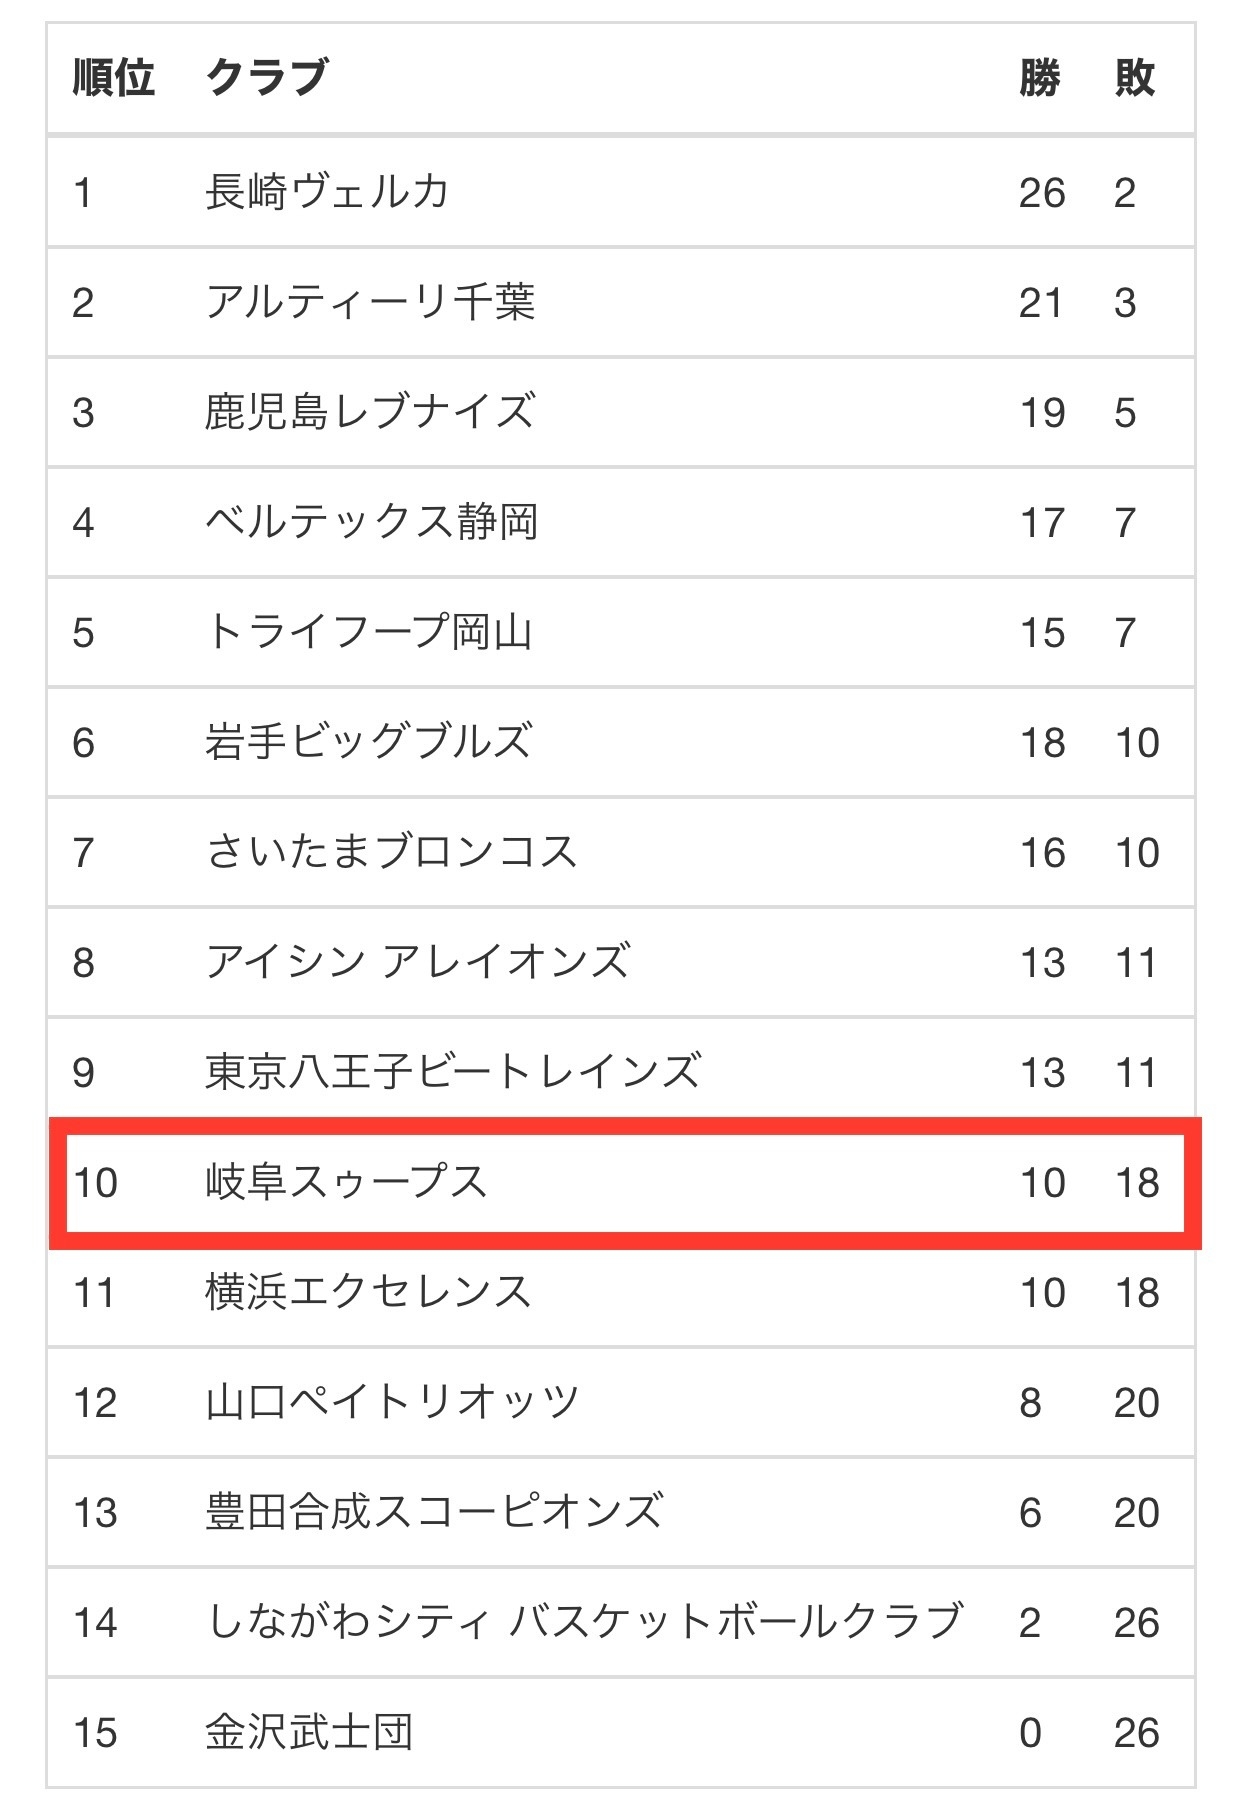1242x1817 pixels.
Task: Click the highlighted 岐阜スゥープス row
Action: (x=625, y=1183)
